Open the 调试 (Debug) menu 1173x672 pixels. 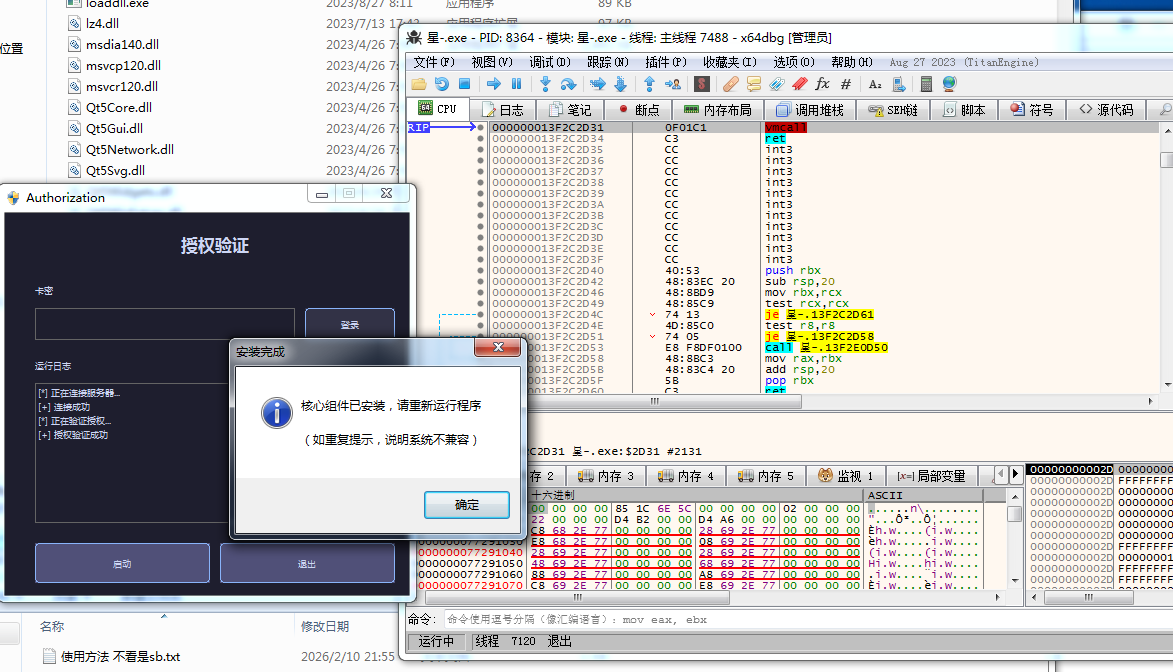click(x=548, y=62)
